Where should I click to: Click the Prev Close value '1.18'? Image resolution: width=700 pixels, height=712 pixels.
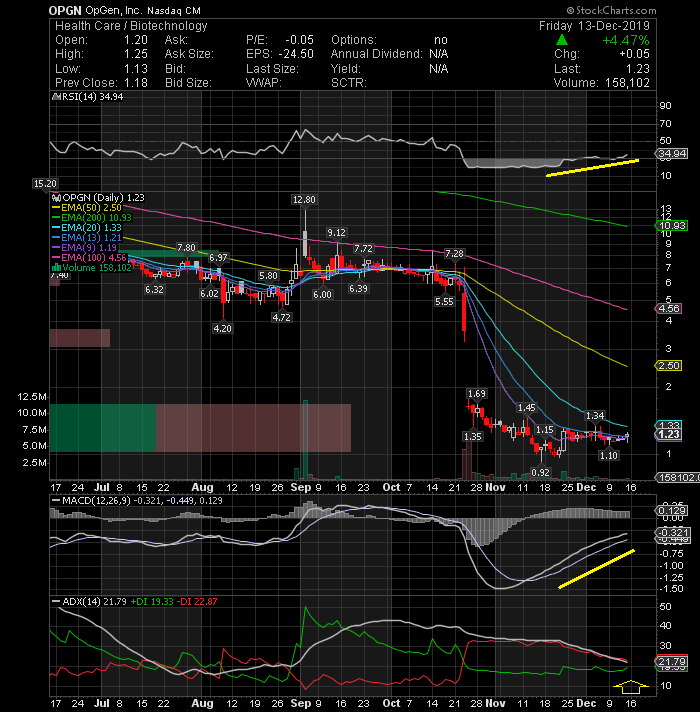(136, 83)
